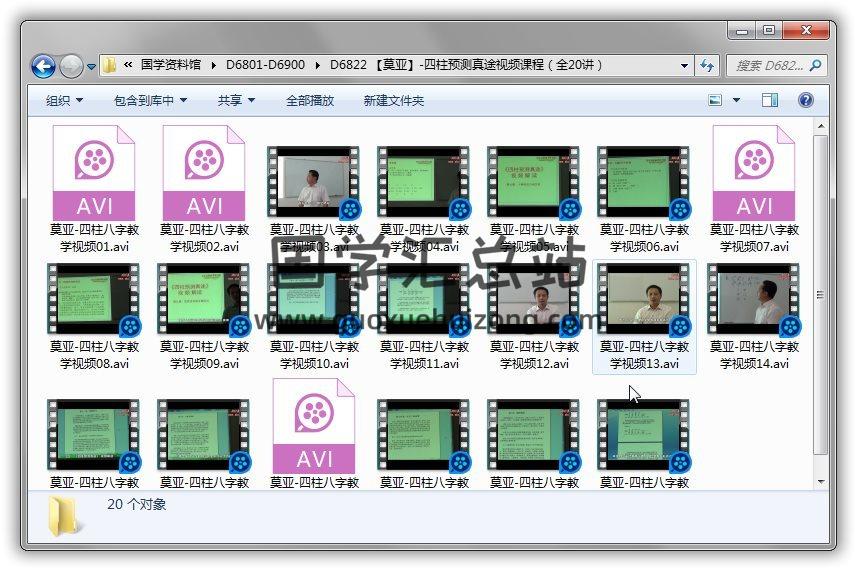
Task: Select AVI file icon 视频01.avi
Action: [x=93, y=171]
